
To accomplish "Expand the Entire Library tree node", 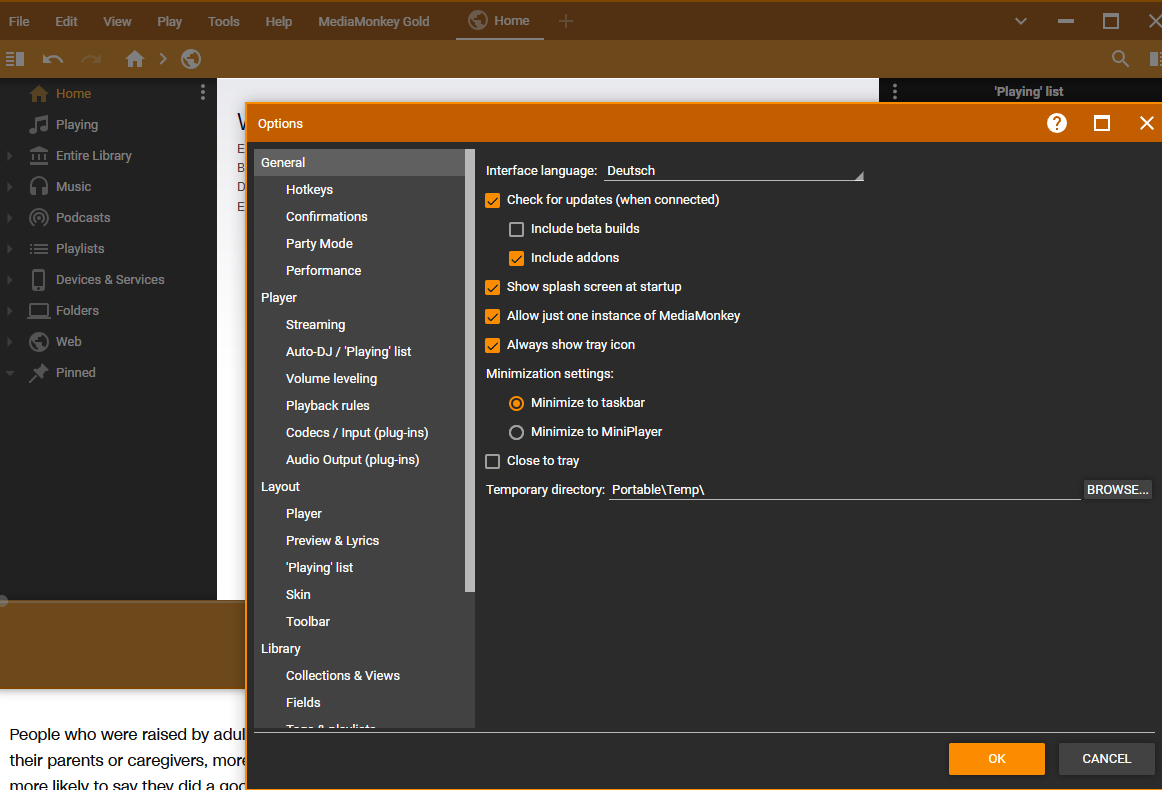I will (10, 156).
